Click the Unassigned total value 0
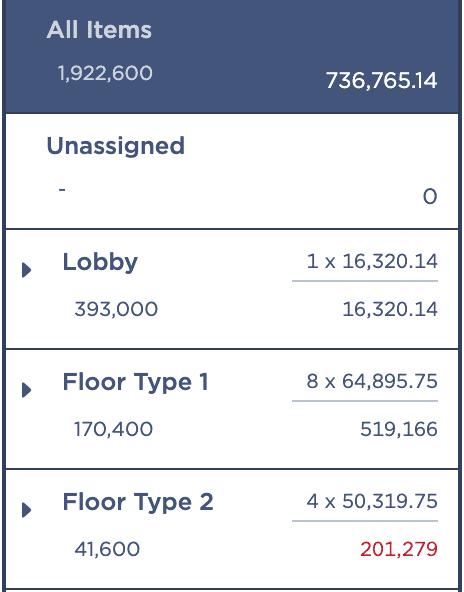Screen dimensions: 464x592 tap(430, 197)
